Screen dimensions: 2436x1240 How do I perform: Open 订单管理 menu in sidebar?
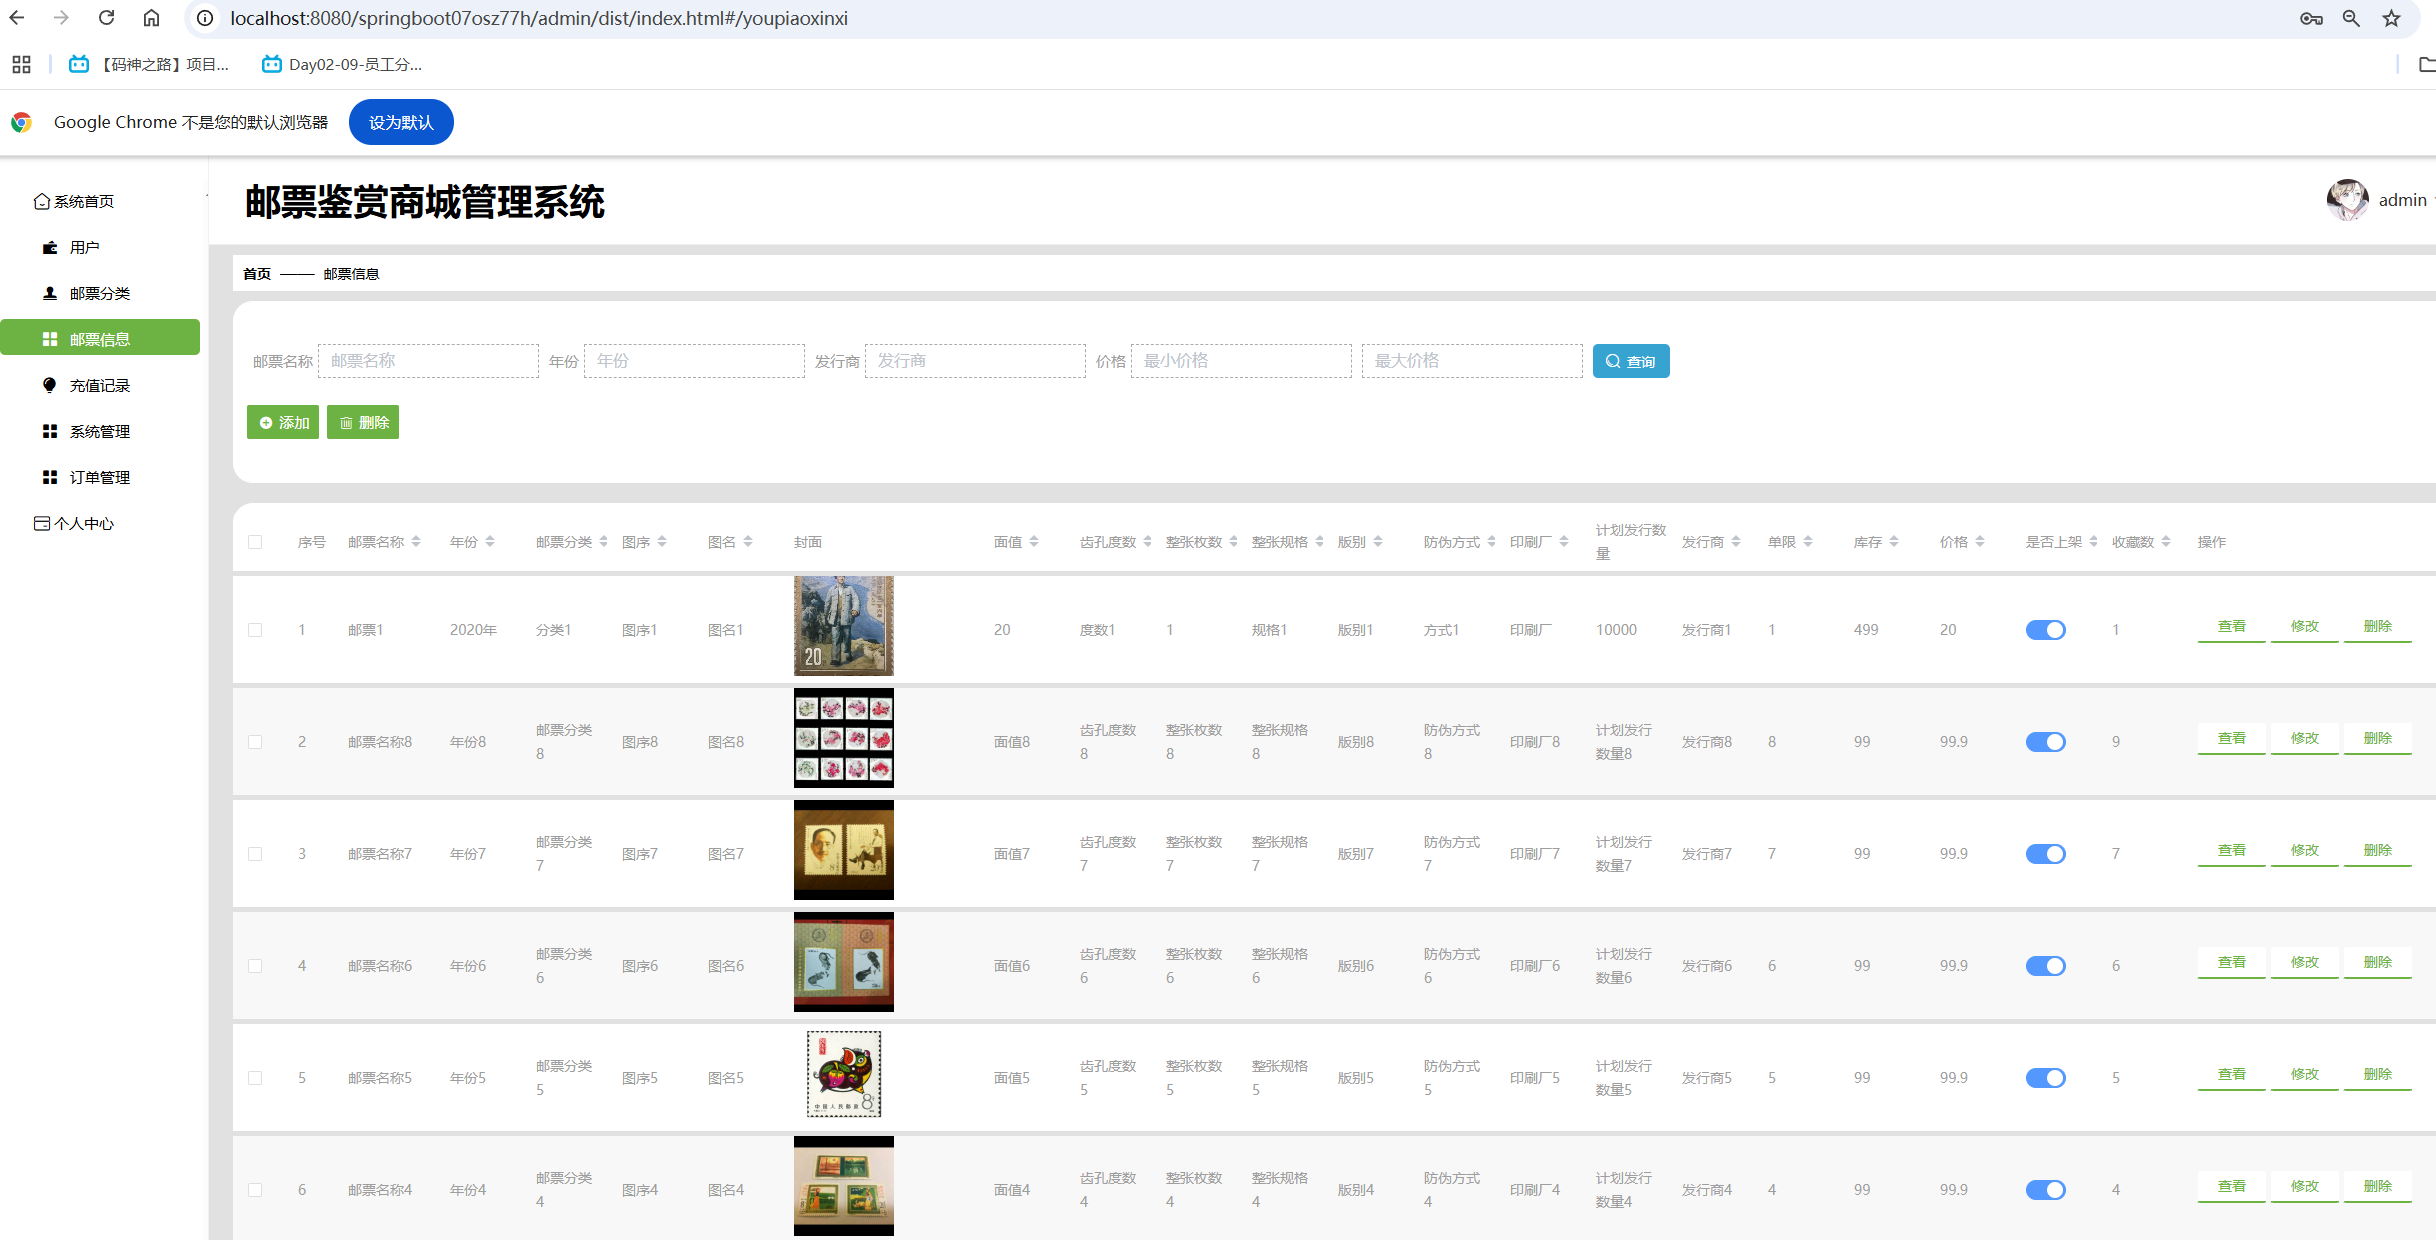(99, 478)
